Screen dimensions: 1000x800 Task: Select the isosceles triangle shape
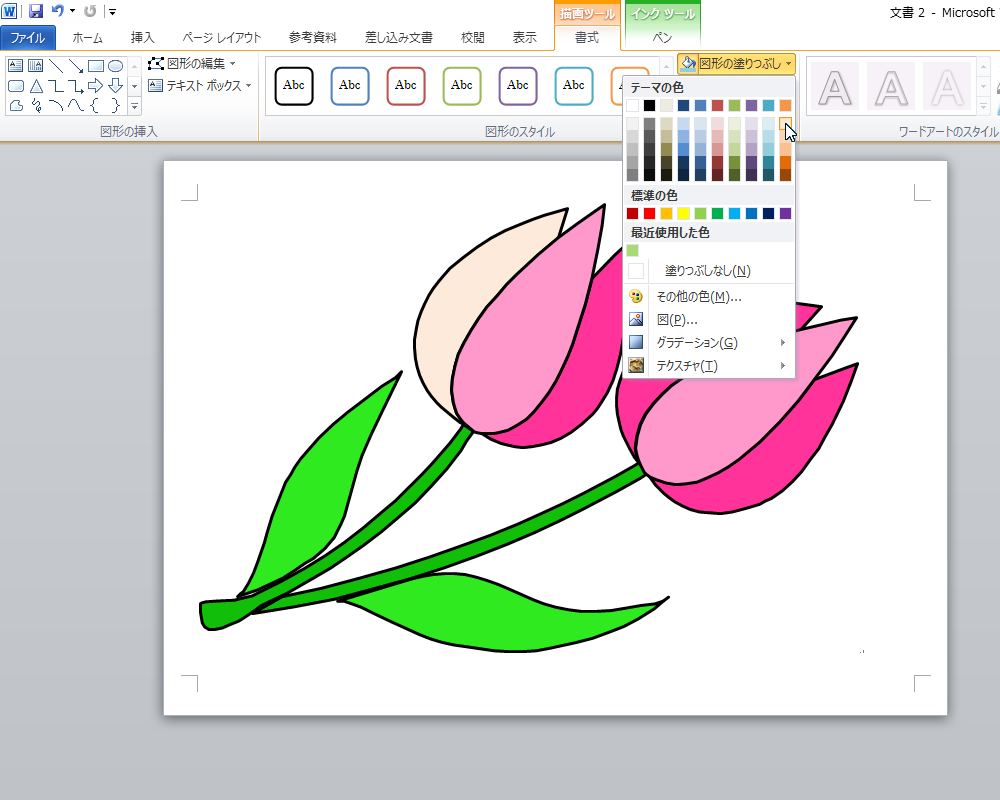pyautogui.click(x=35, y=86)
